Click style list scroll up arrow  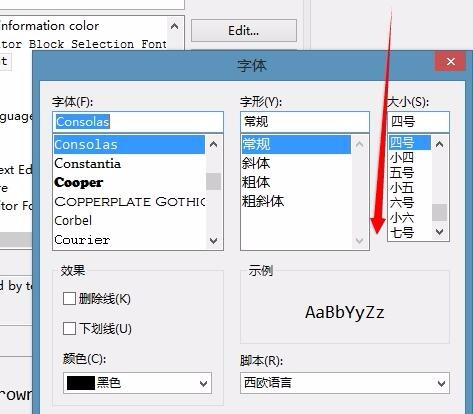[x=359, y=144]
